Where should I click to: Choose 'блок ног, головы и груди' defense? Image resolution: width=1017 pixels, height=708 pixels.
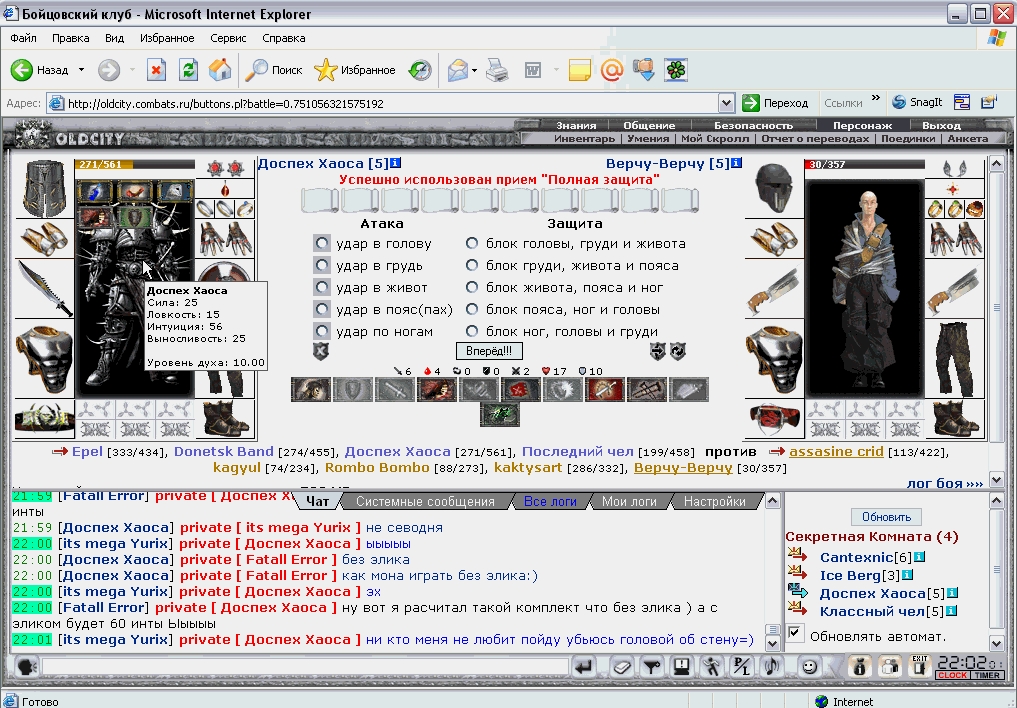(x=472, y=331)
